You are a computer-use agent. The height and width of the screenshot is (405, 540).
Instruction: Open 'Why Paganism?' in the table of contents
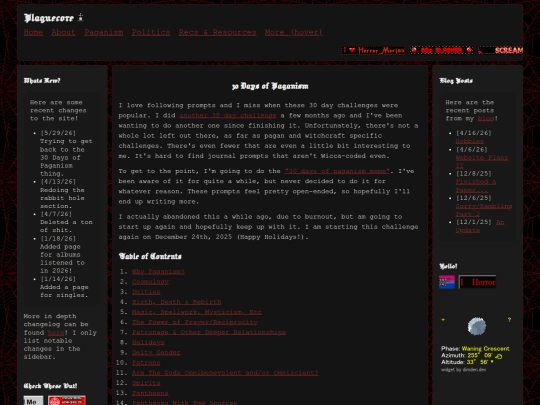coord(158,272)
